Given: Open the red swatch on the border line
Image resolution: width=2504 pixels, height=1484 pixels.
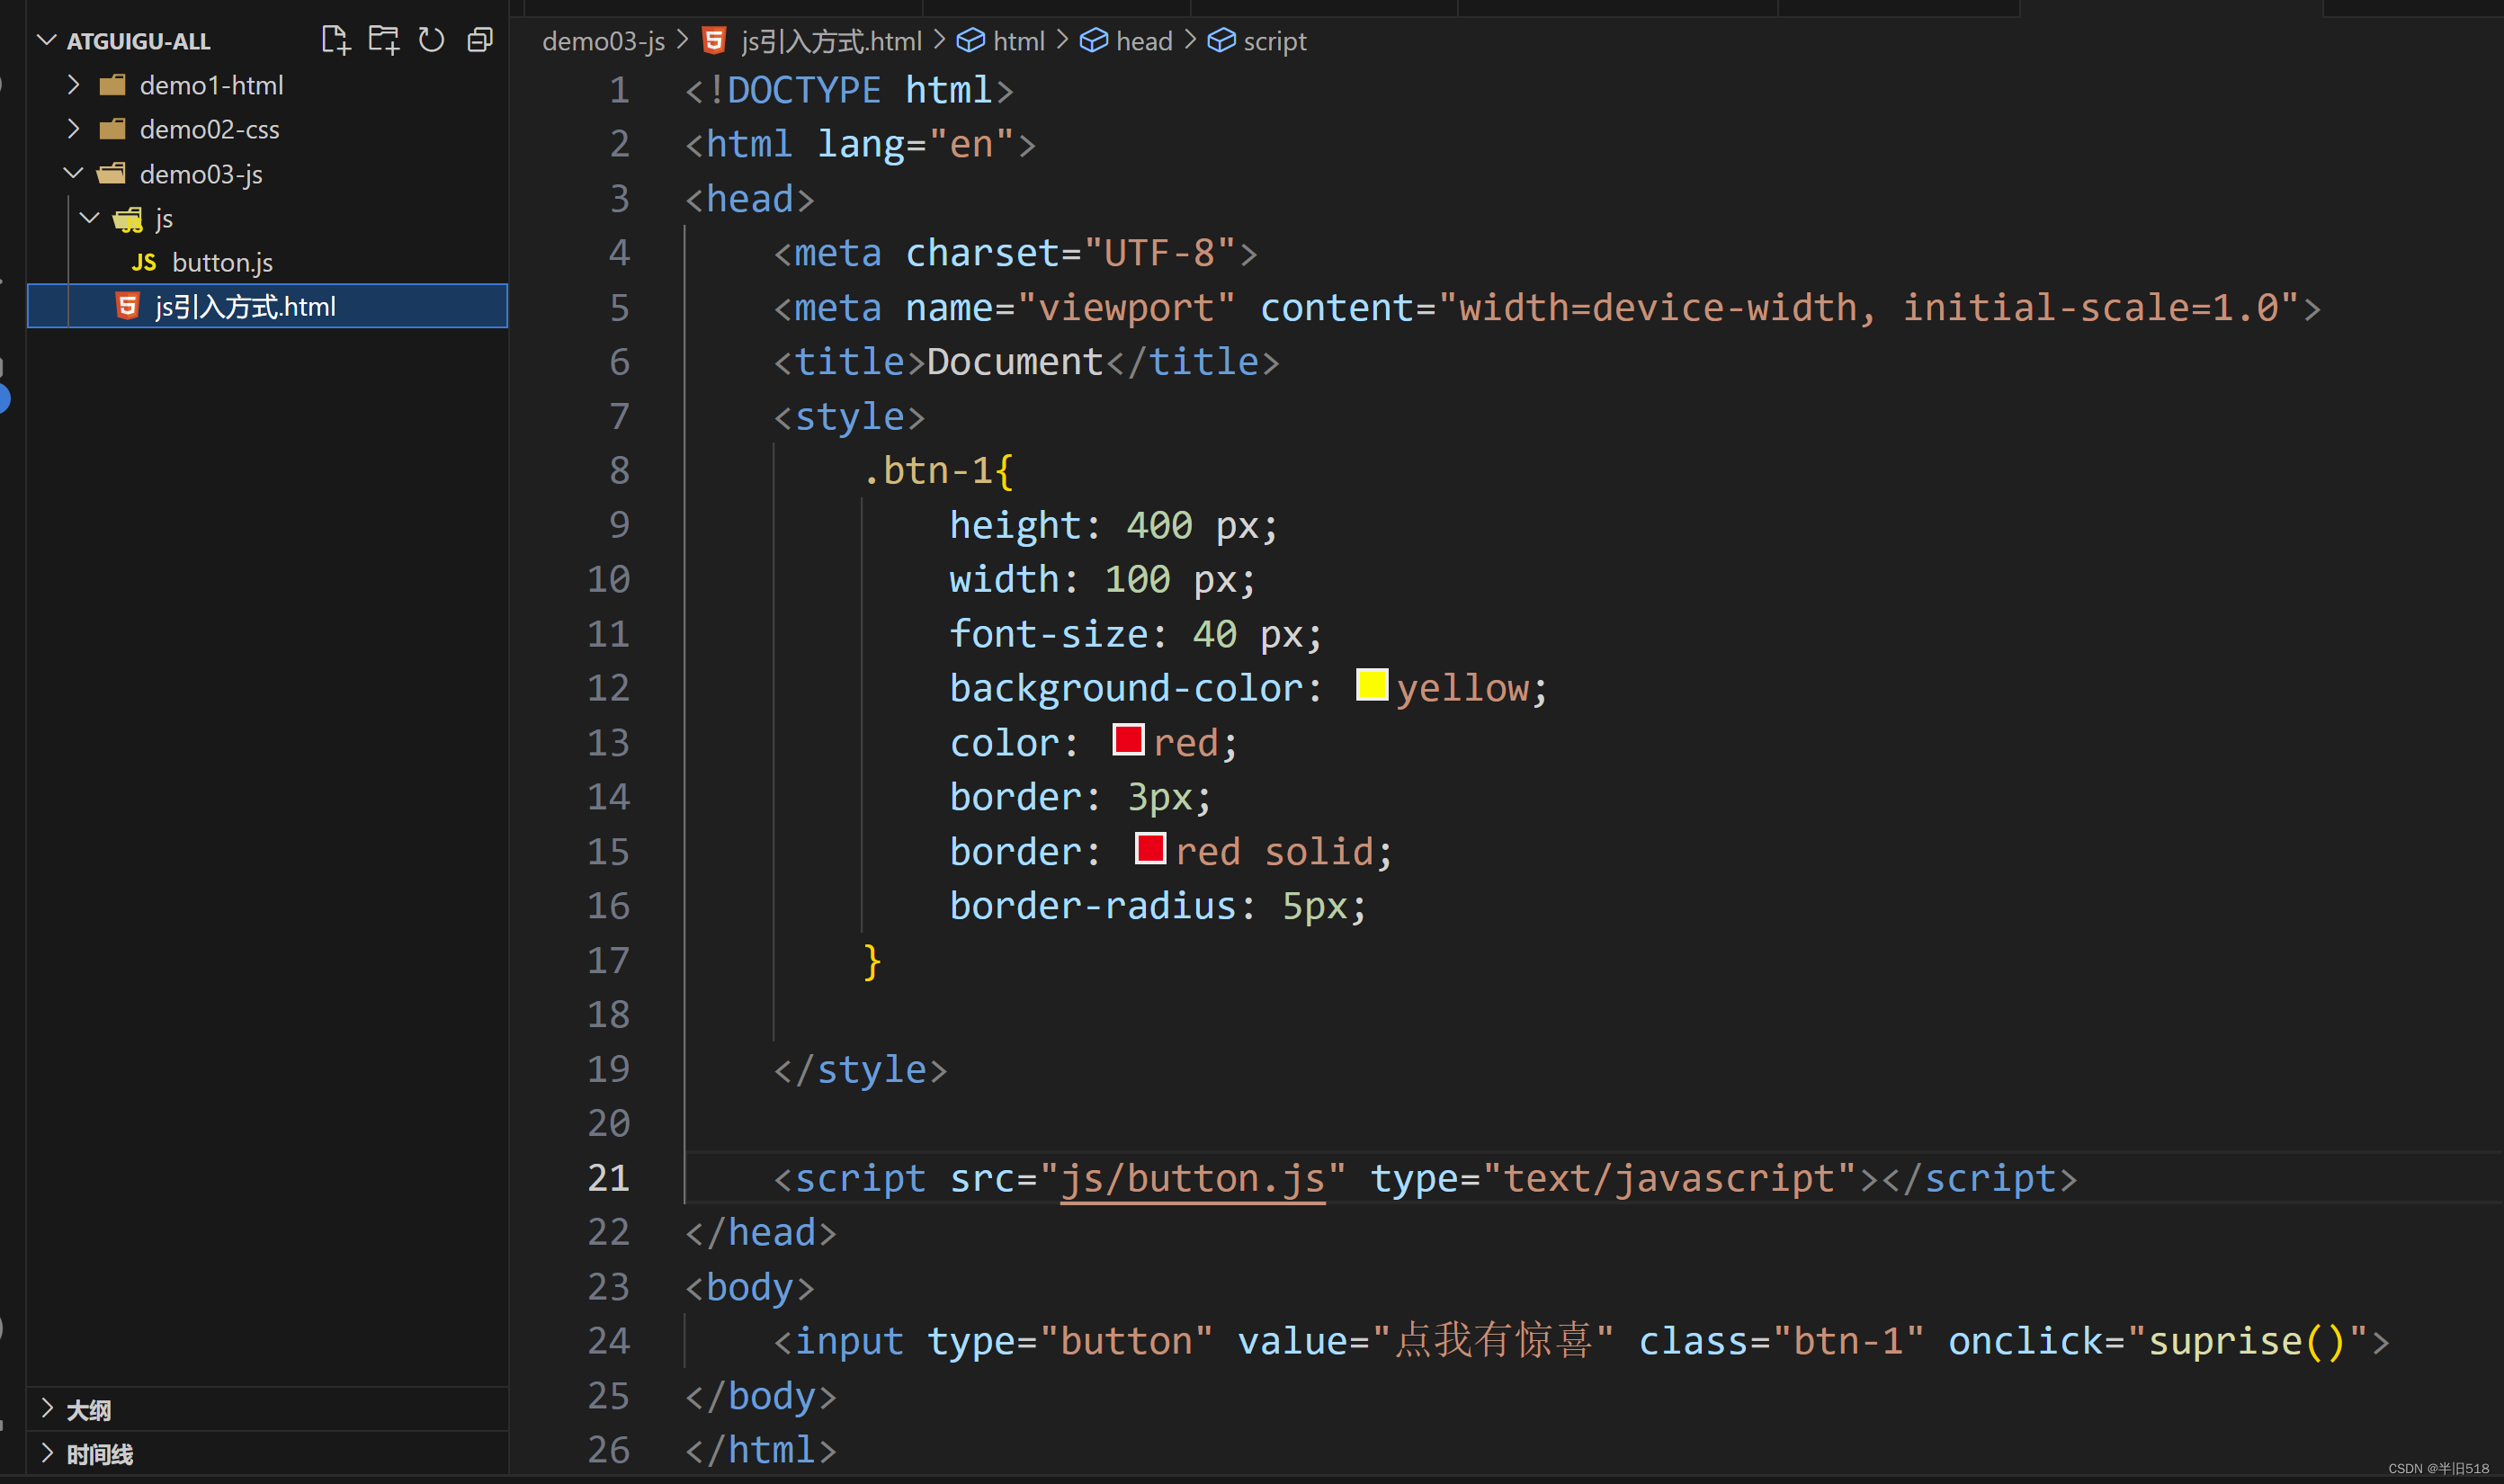Looking at the screenshot, I should [x=1150, y=848].
